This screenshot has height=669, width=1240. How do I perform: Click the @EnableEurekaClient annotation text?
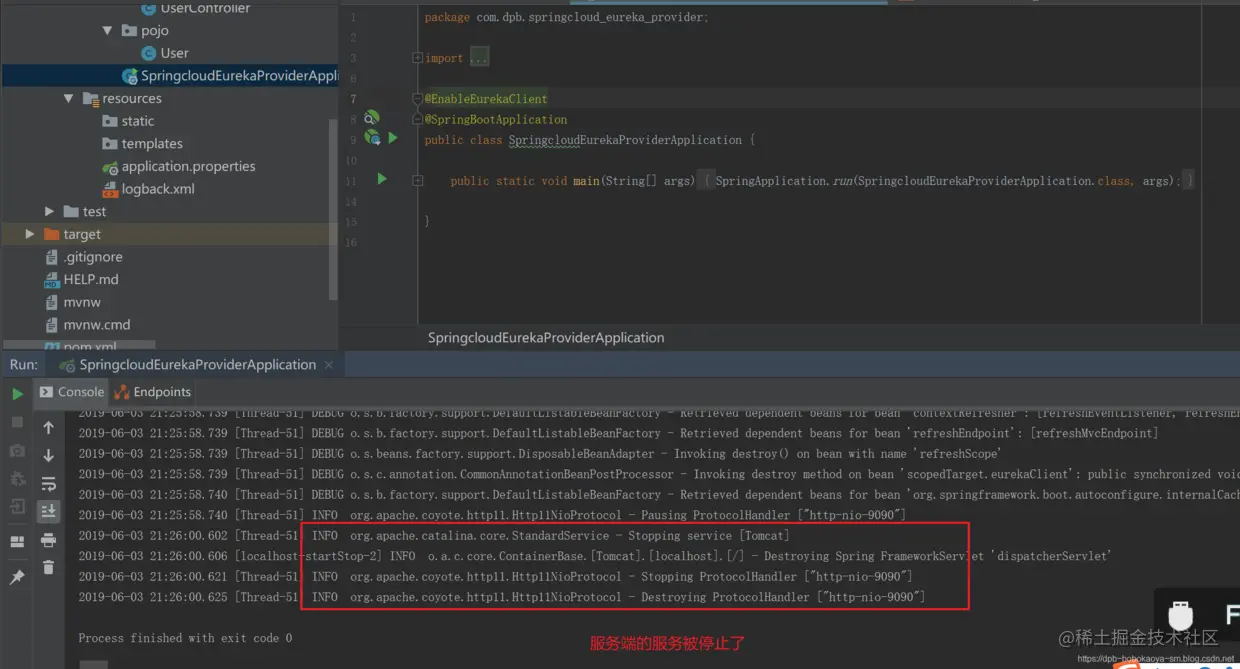point(486,99)
